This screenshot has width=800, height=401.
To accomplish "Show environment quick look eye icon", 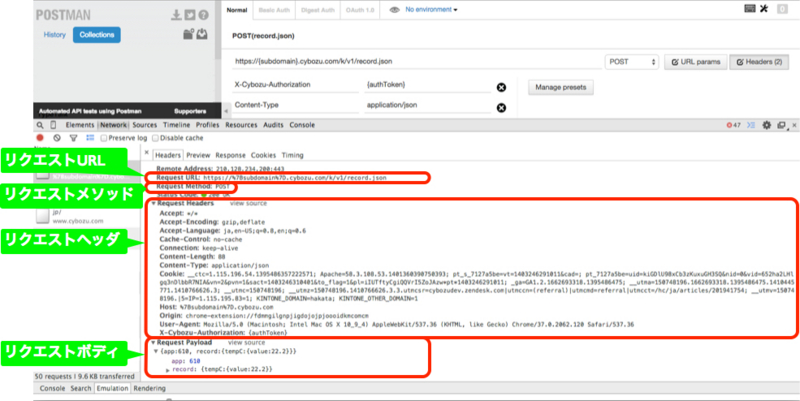I will click(394, 10).
